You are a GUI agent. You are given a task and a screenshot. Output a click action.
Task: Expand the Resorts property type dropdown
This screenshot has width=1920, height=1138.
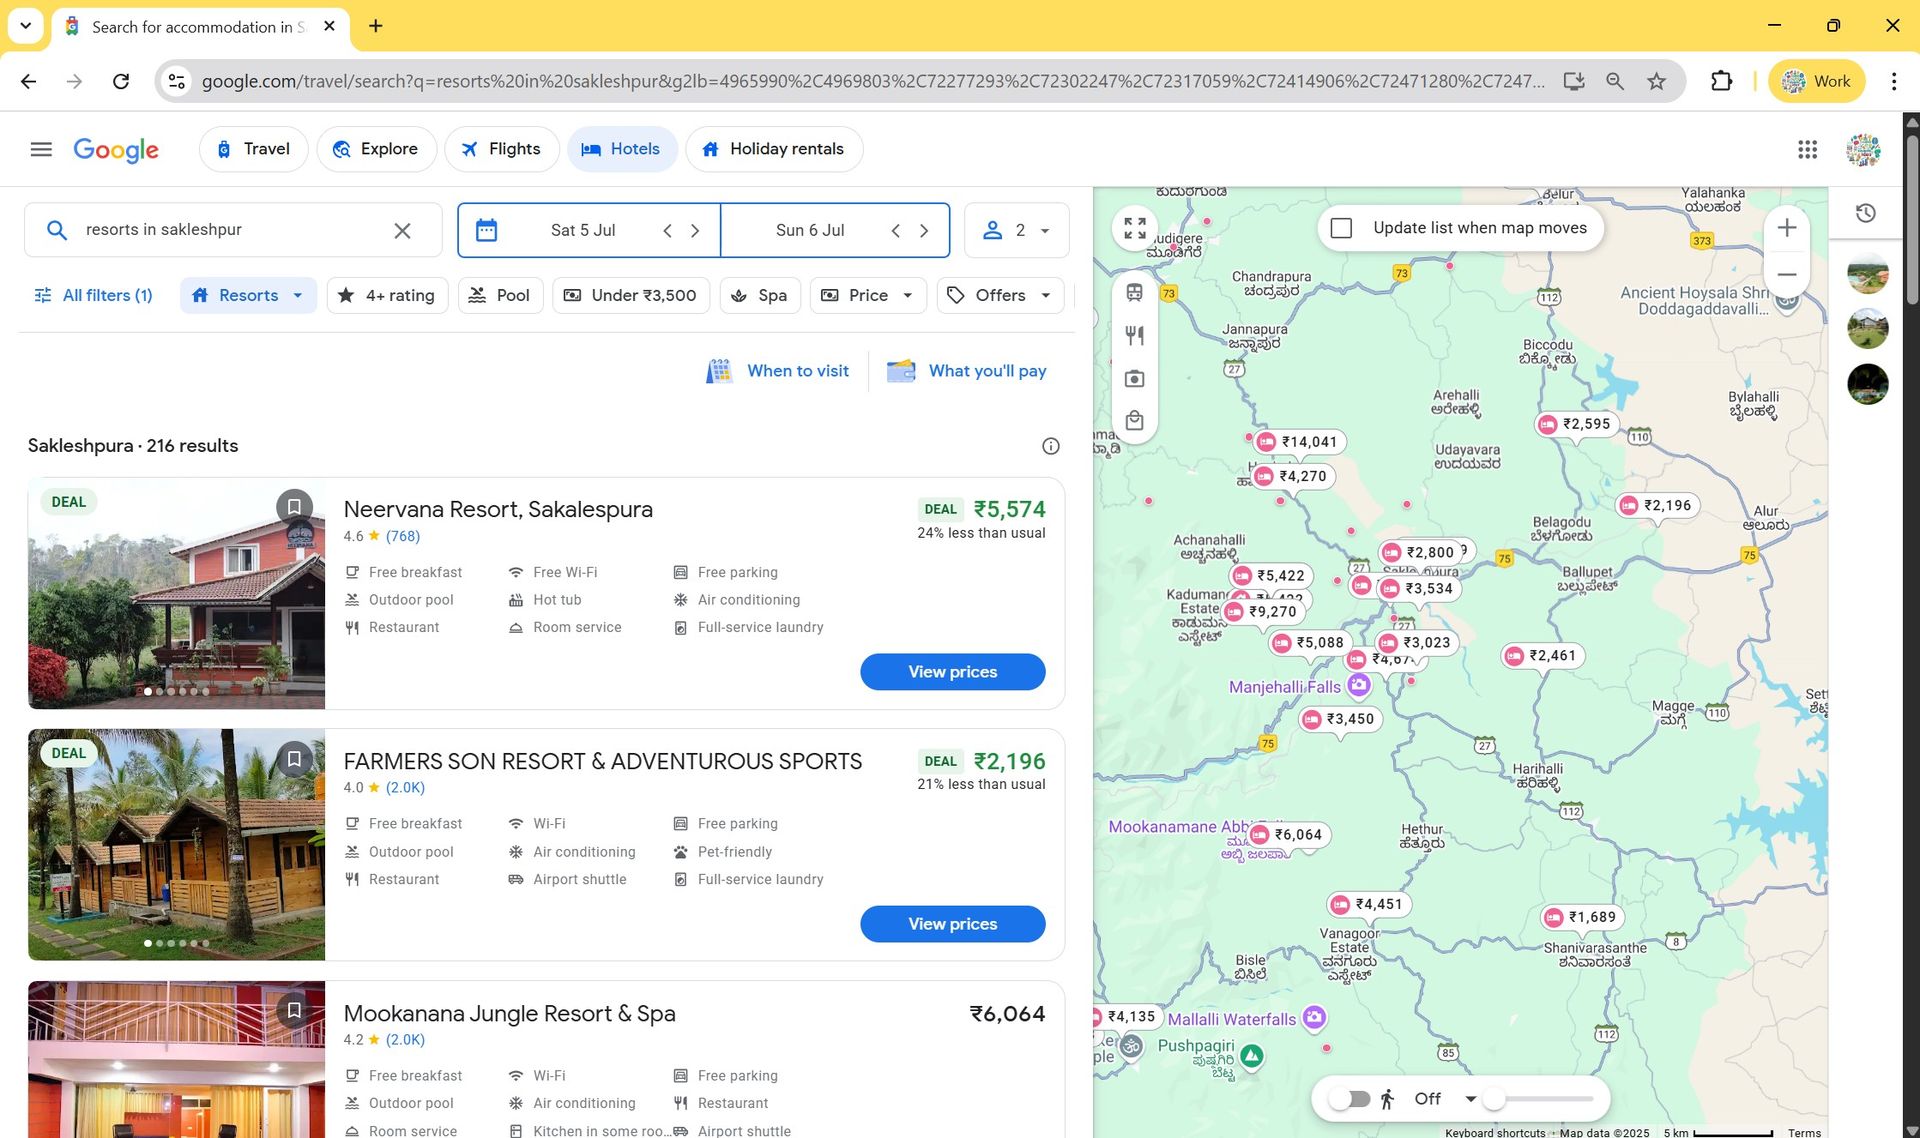click(x=248, y=295)
